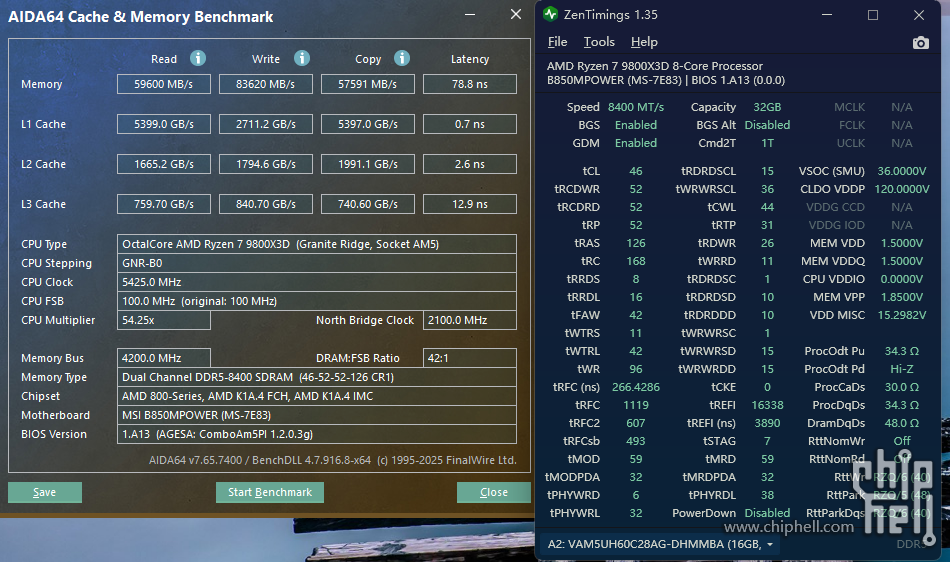This screenshot has height=562, width=950.
Task: Click the Close button in AIDA64
Action: [493, 492]
